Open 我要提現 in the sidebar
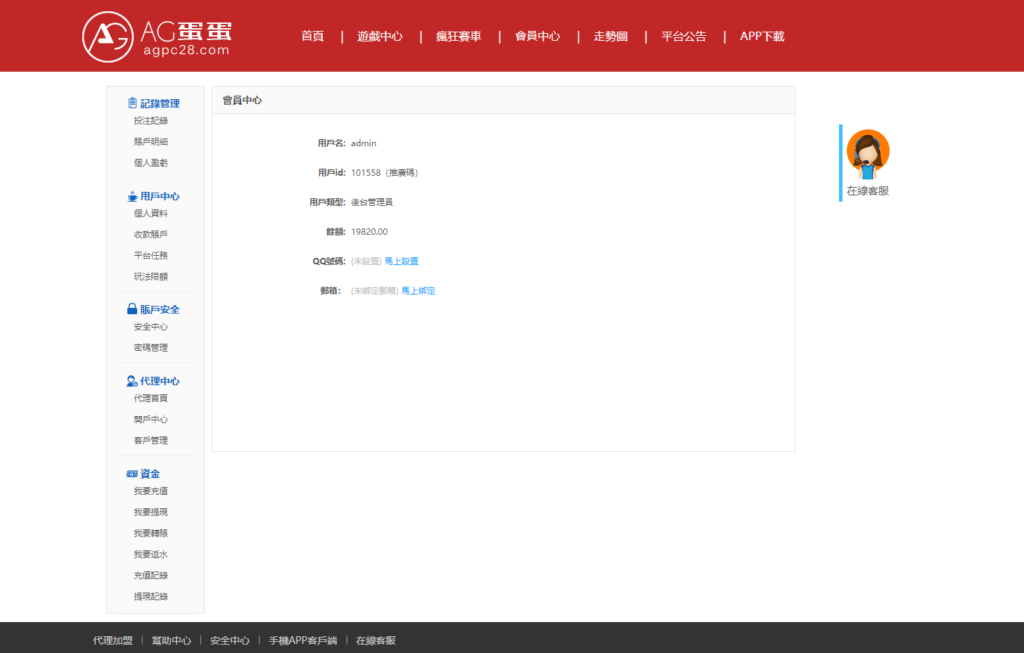1024x653 pixels. tap(151, 512)
